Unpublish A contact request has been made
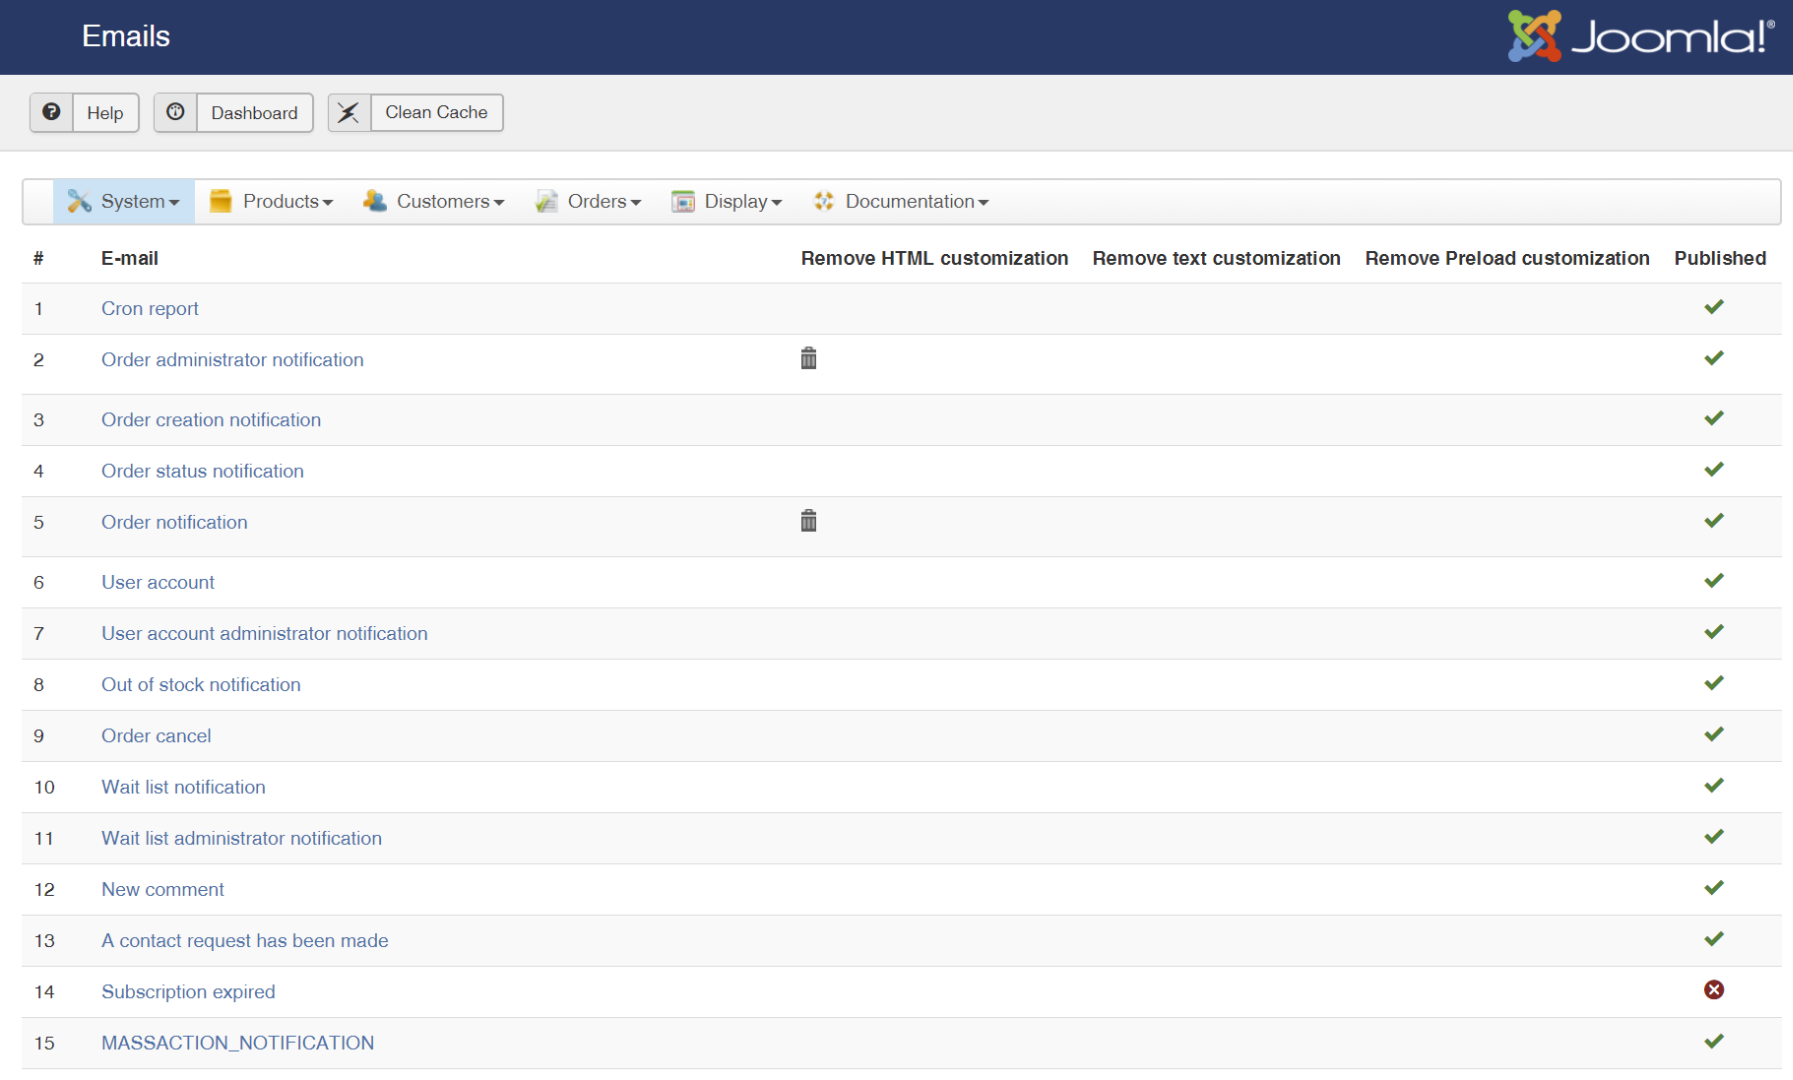 point(1714,938)
